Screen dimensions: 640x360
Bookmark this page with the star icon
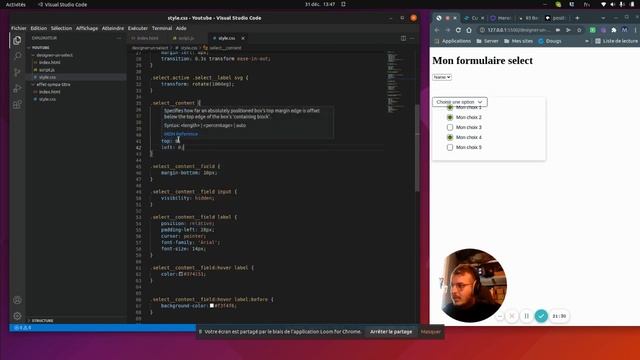tap(579, 30)
